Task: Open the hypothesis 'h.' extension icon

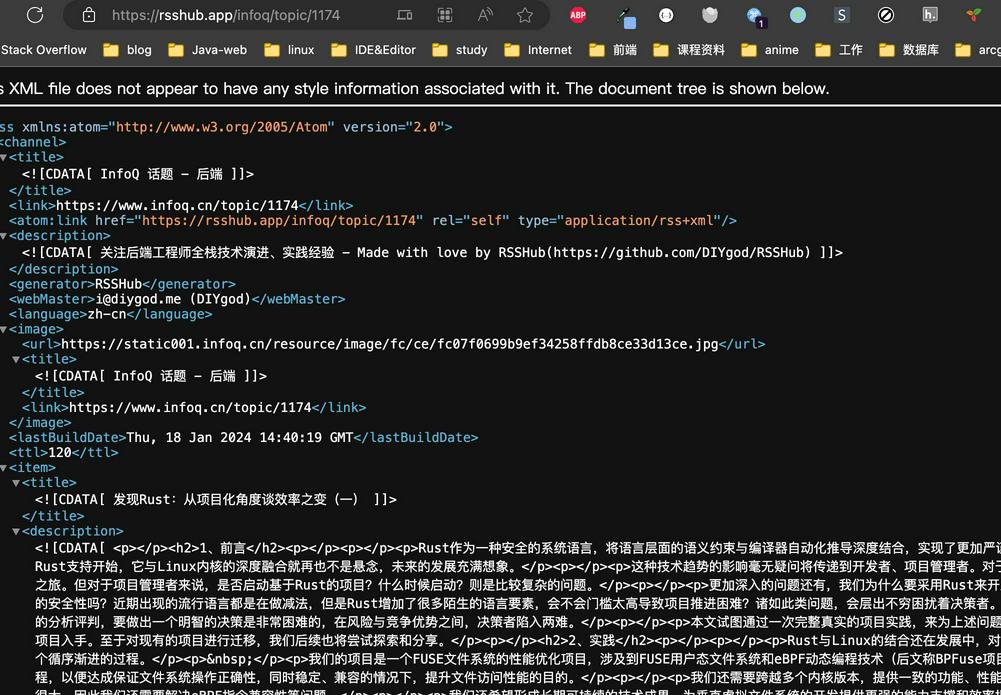Action: pos(930,15)
